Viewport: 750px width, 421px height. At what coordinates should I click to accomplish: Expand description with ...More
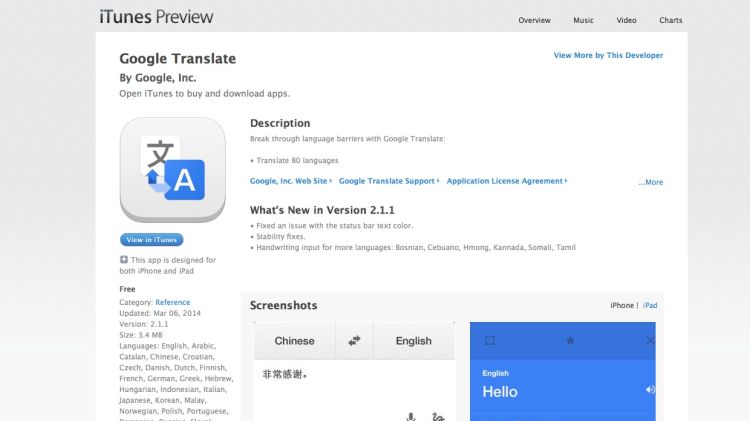(651, 182)
